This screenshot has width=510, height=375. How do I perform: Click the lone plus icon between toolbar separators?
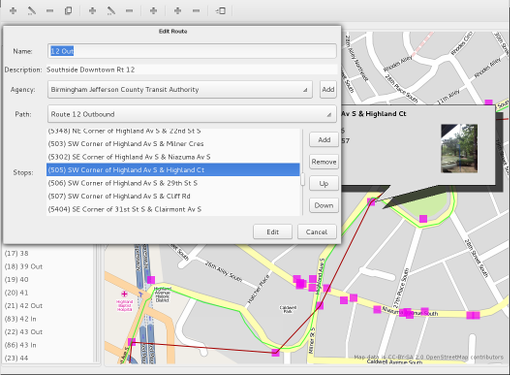pyautogui.click(x=153, y=11)
